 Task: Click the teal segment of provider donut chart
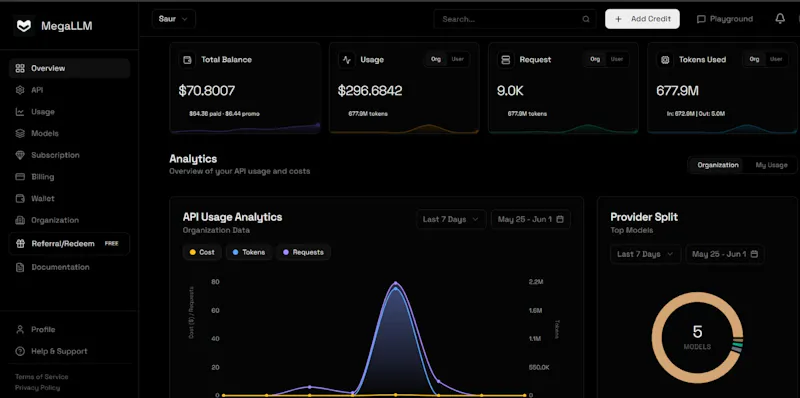pos(737,346)
